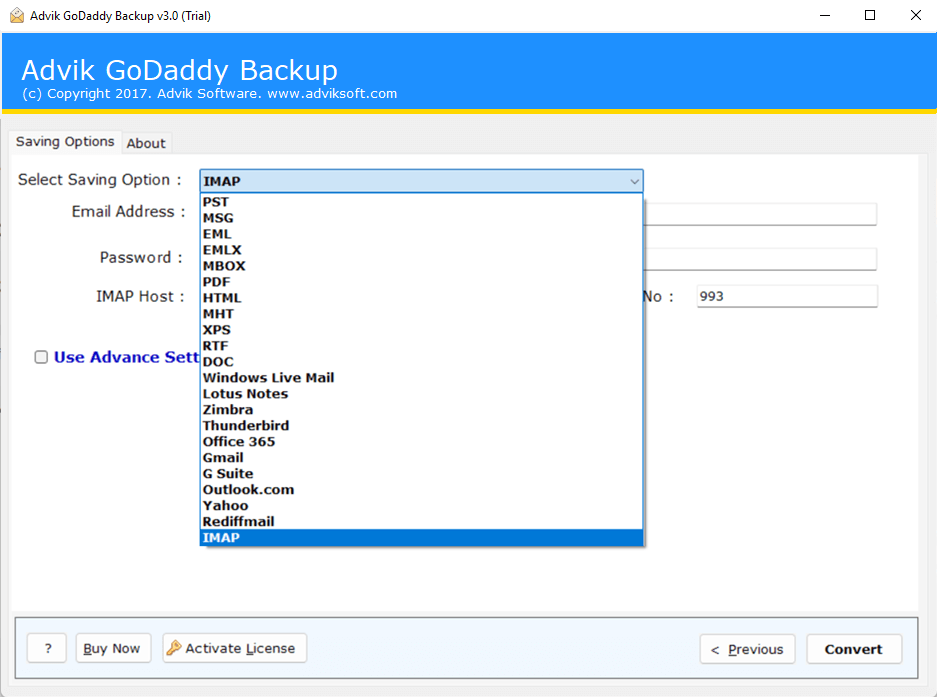
Task: Choose PST from saving options list
Action: point(421,202)
